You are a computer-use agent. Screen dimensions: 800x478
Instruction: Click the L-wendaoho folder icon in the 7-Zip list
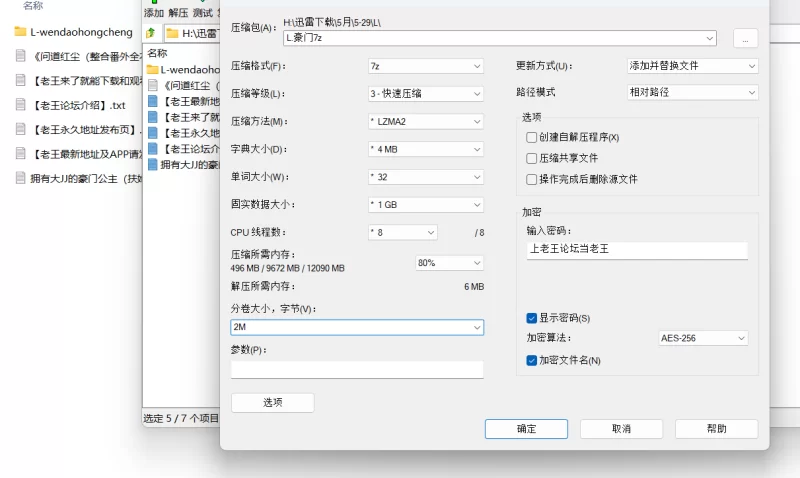point(153,69)
